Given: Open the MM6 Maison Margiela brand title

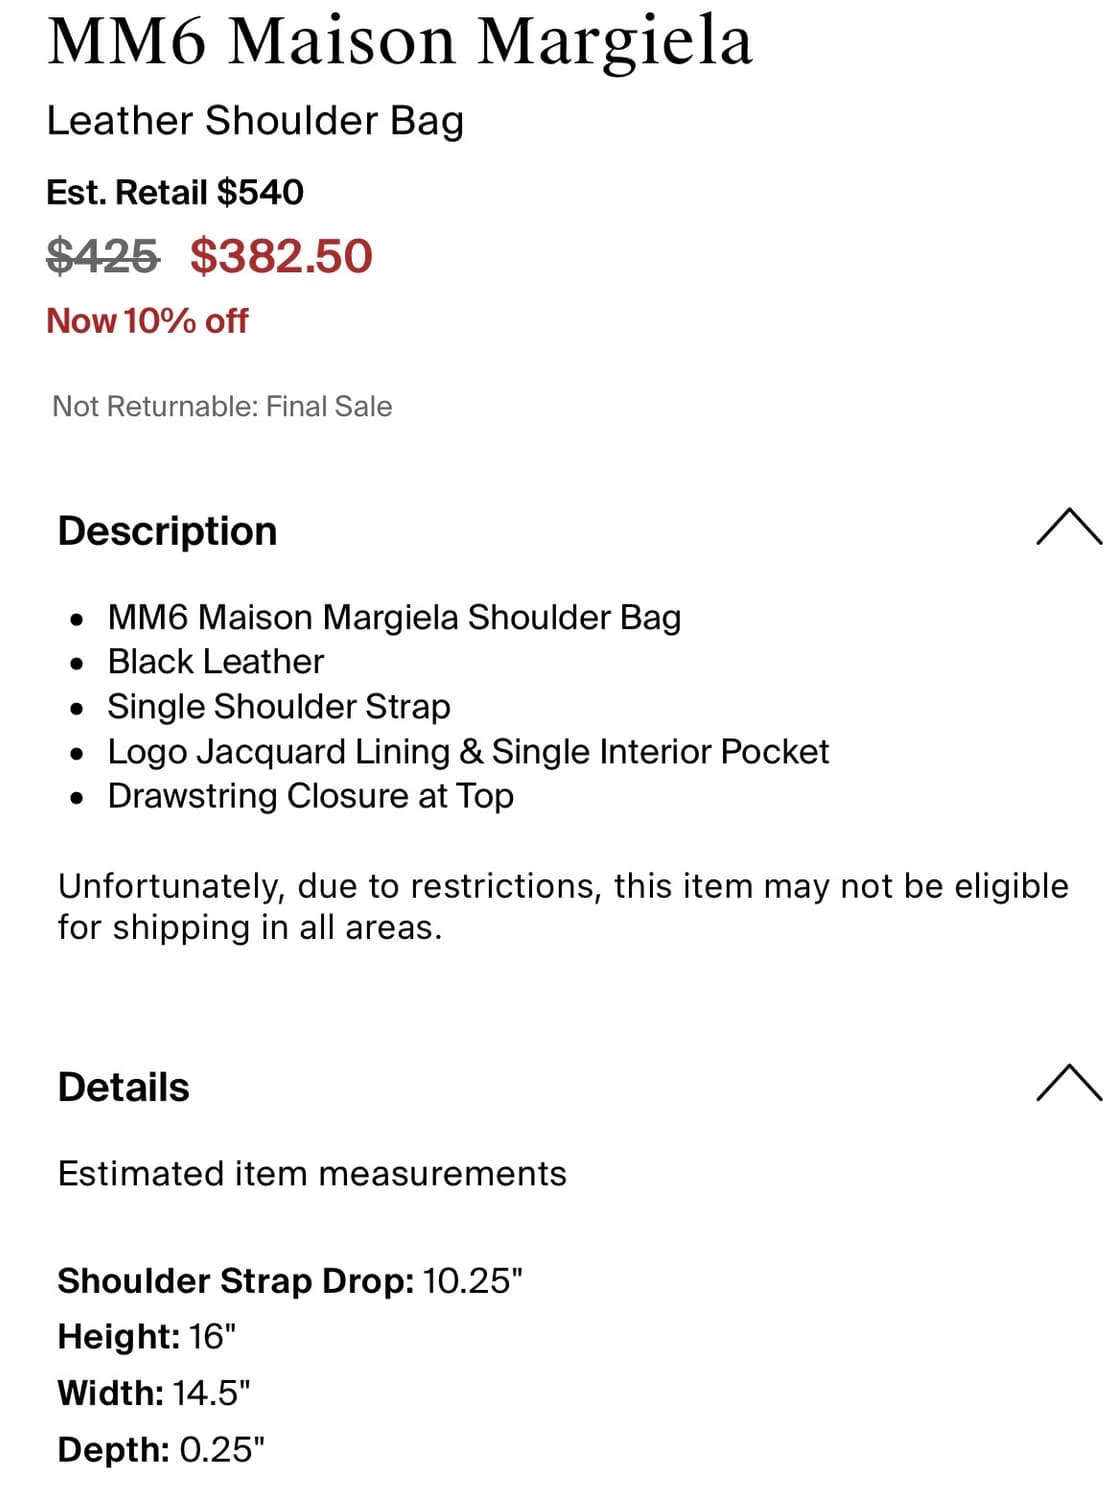Looking at the screenshot, I should [400, 42].
